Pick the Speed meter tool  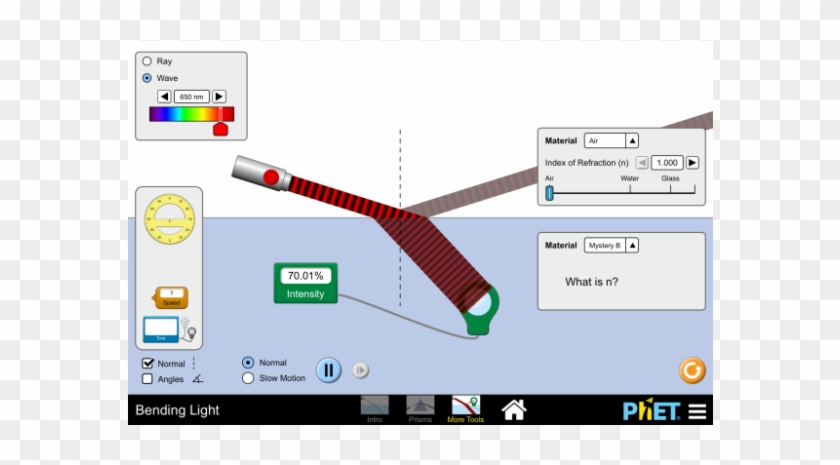[170, 298]
